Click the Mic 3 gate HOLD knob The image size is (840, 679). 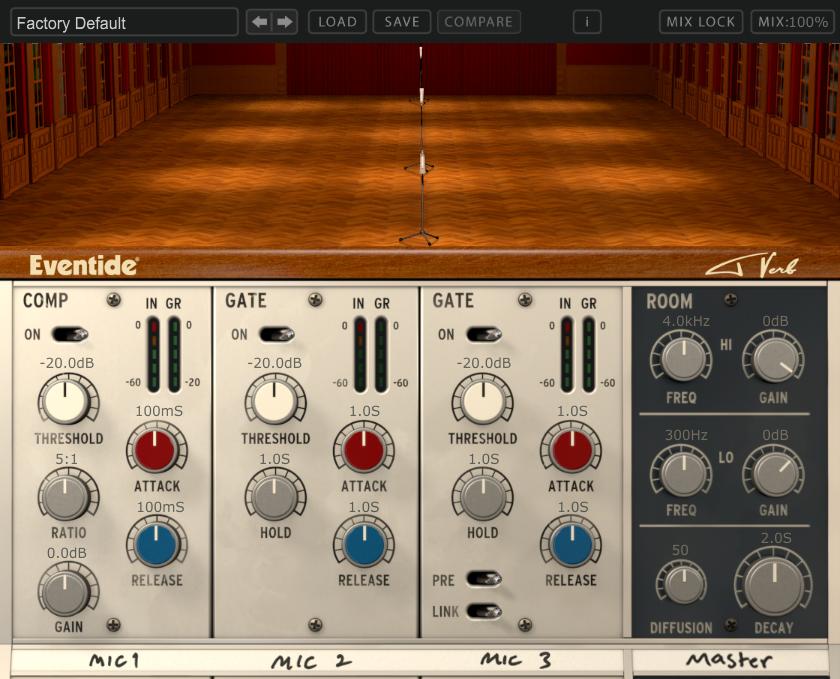click(482, 495)
